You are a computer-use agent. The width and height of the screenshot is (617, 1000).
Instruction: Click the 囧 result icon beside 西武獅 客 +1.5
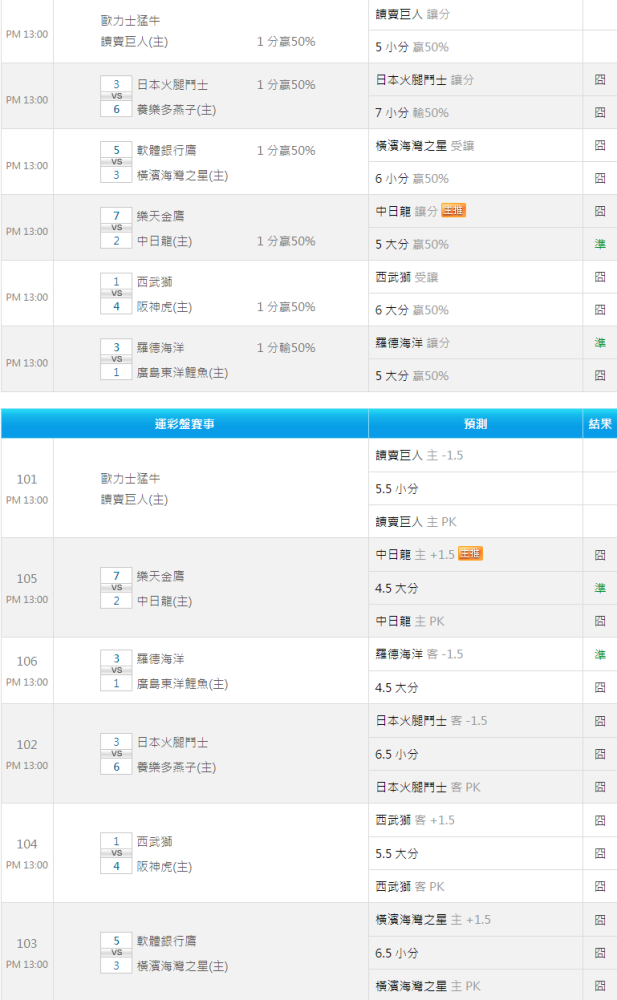tap(600, 820)
